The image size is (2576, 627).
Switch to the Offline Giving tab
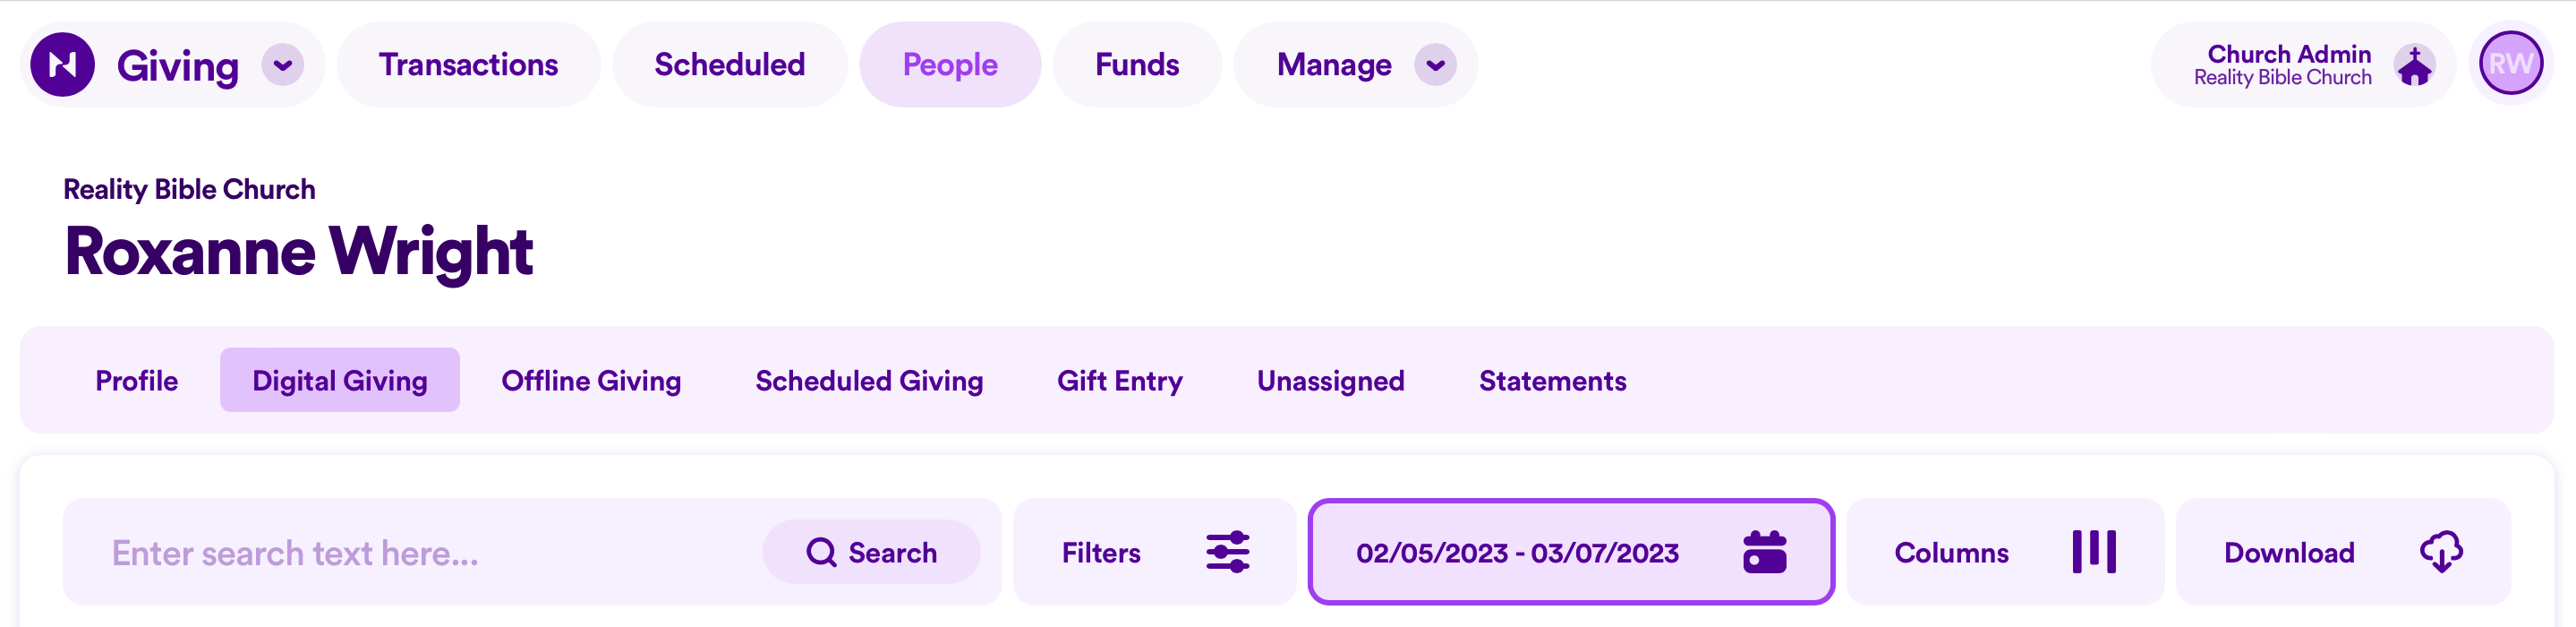(590, 380)
